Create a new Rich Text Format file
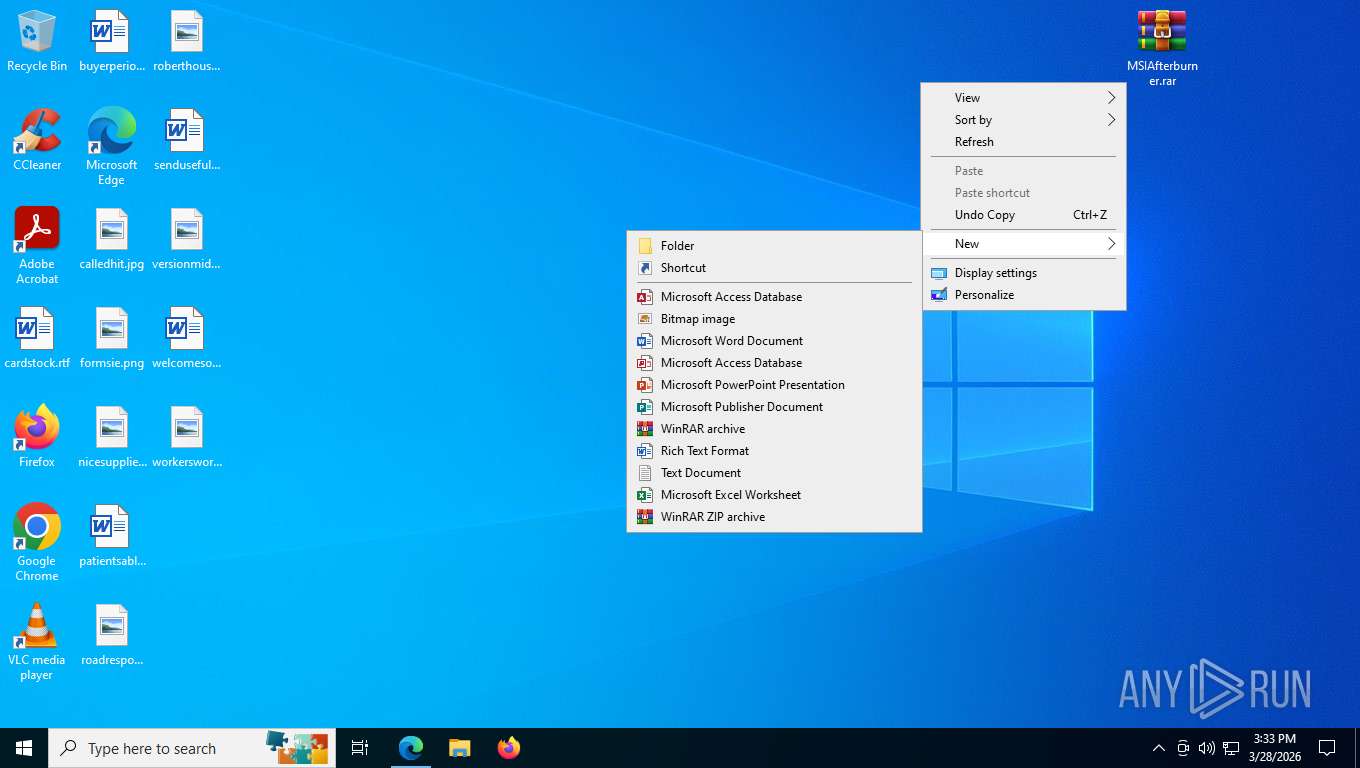 pos(774,451)
